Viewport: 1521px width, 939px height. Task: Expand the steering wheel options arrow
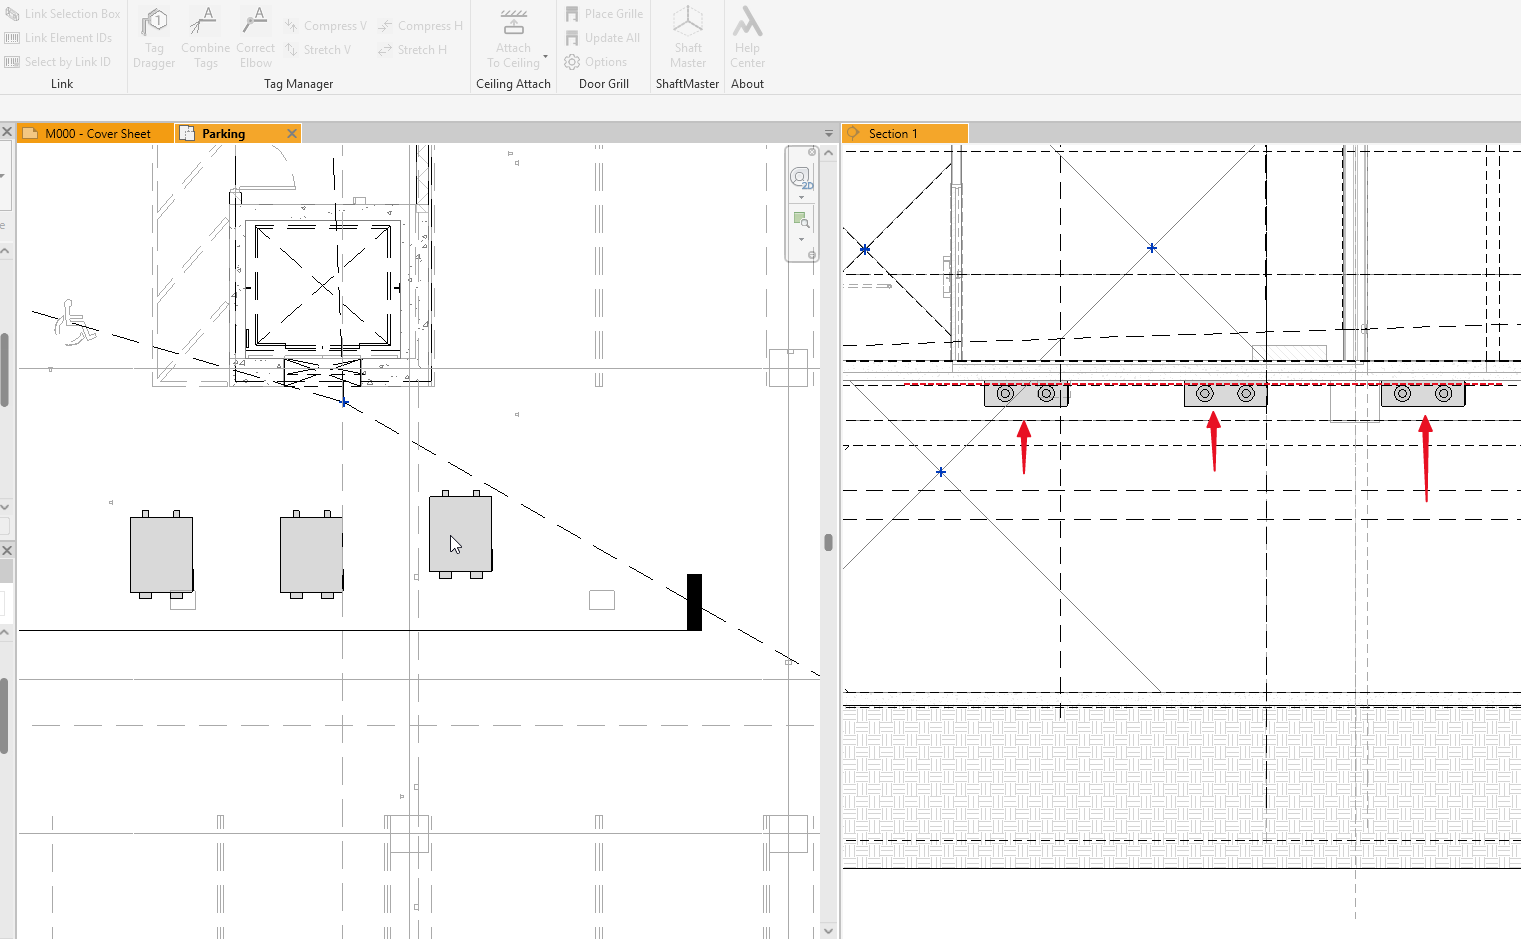801,197
